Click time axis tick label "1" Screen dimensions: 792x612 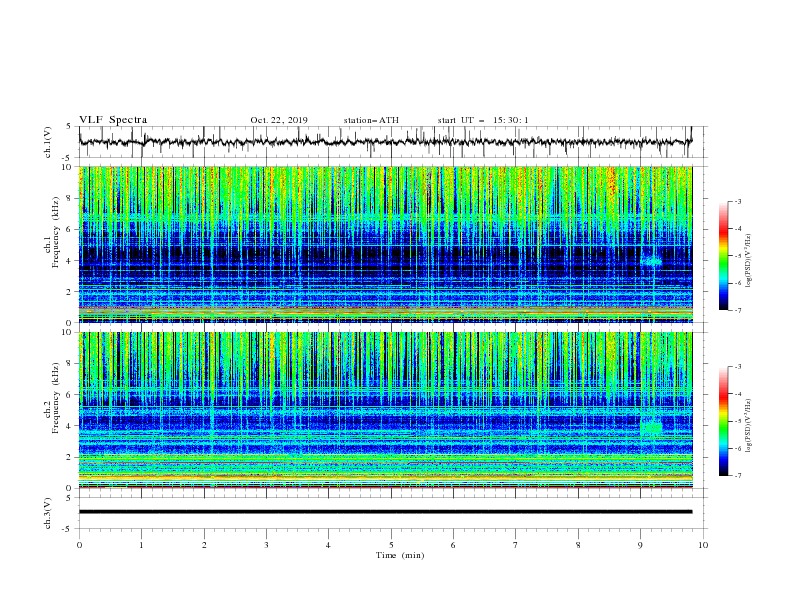(x=141, y=545)
